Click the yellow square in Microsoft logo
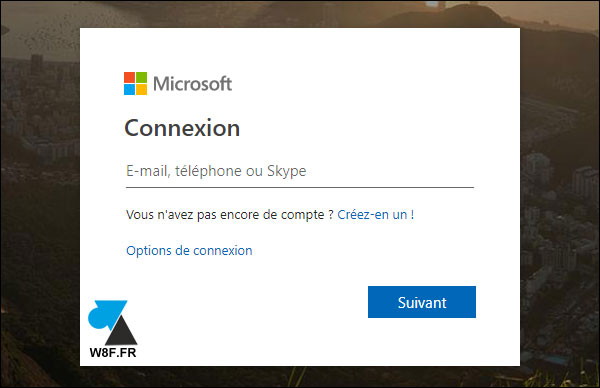Viewport: 600px width, 388px height. [142, 90]
